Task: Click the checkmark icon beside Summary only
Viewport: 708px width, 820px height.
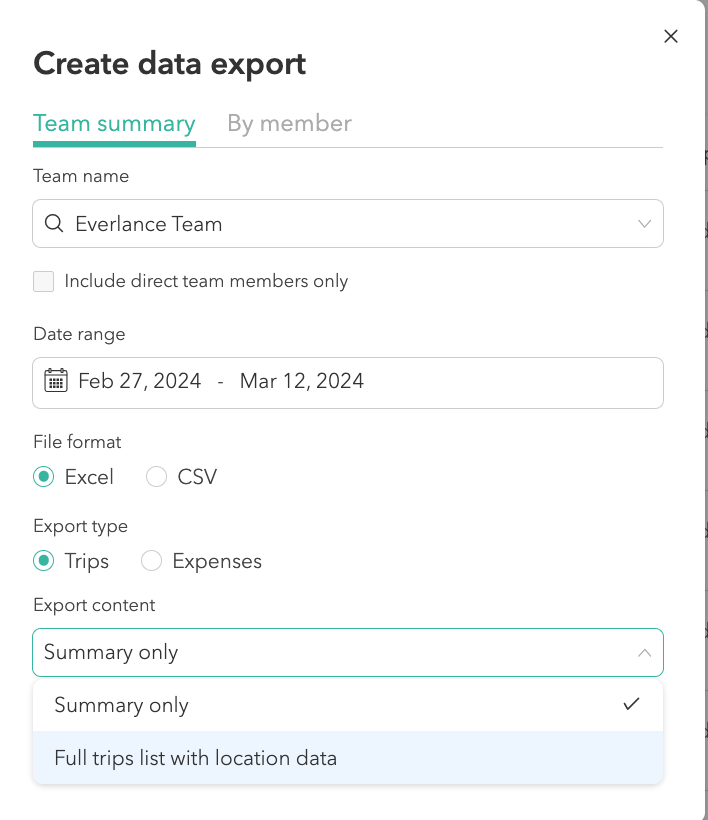Action: [631, 704]
